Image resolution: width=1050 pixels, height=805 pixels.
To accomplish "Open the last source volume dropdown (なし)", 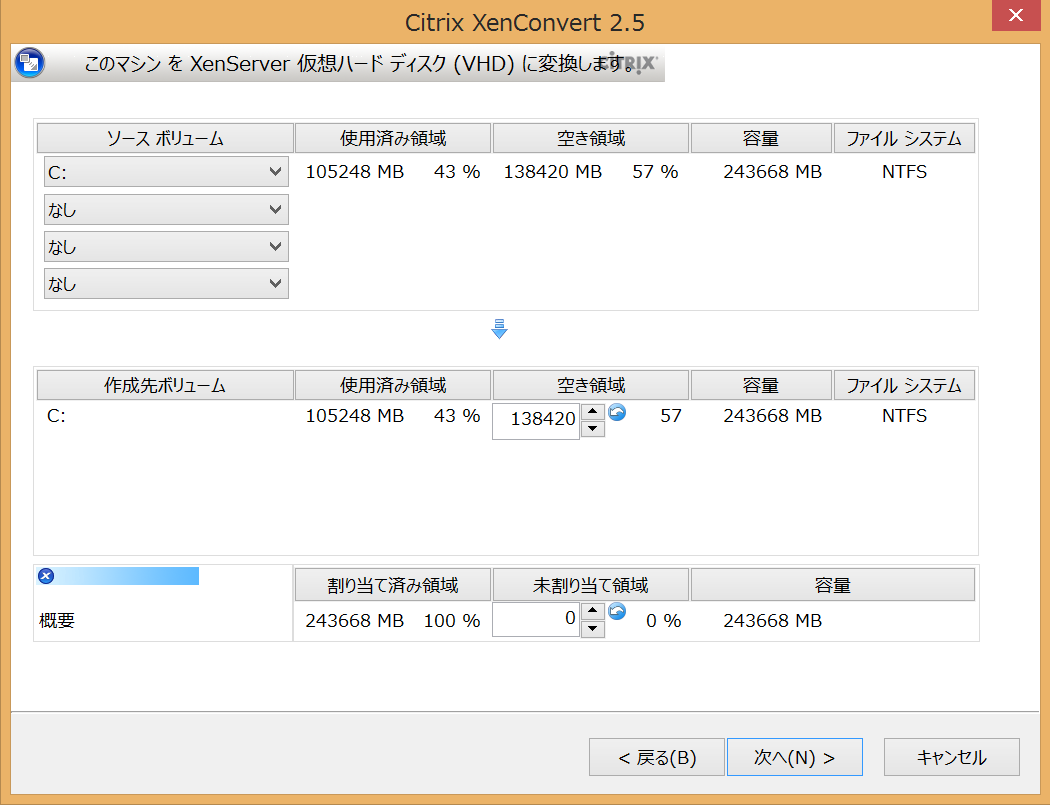I will (166, 284).
